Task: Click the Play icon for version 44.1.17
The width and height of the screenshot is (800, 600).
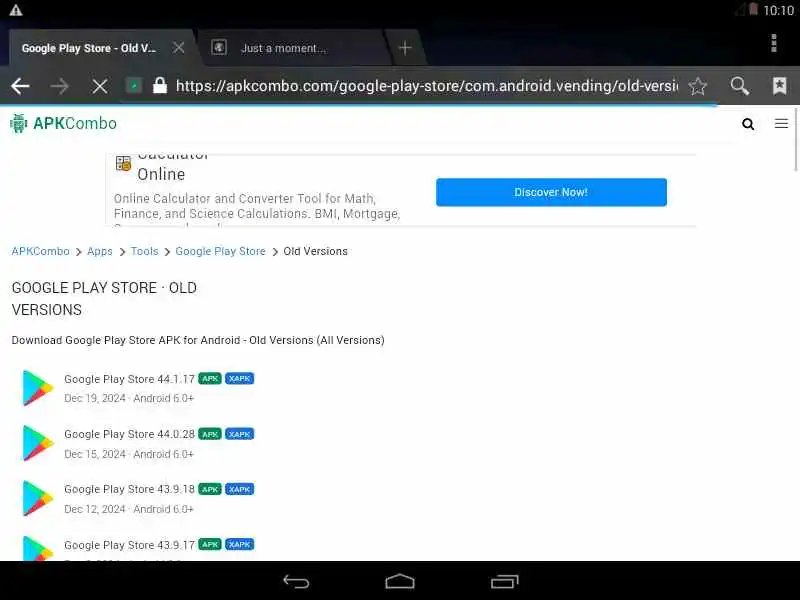Action: 37,388
